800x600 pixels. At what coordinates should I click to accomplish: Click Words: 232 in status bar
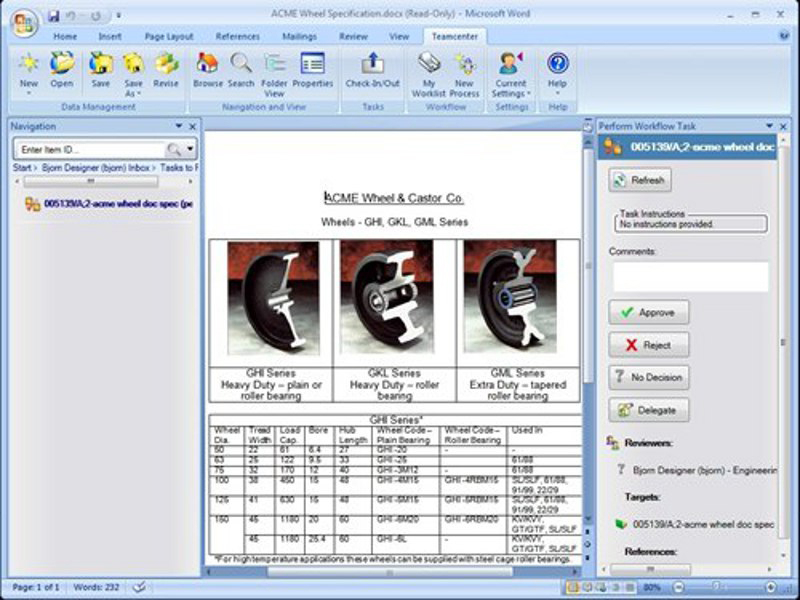95,587
